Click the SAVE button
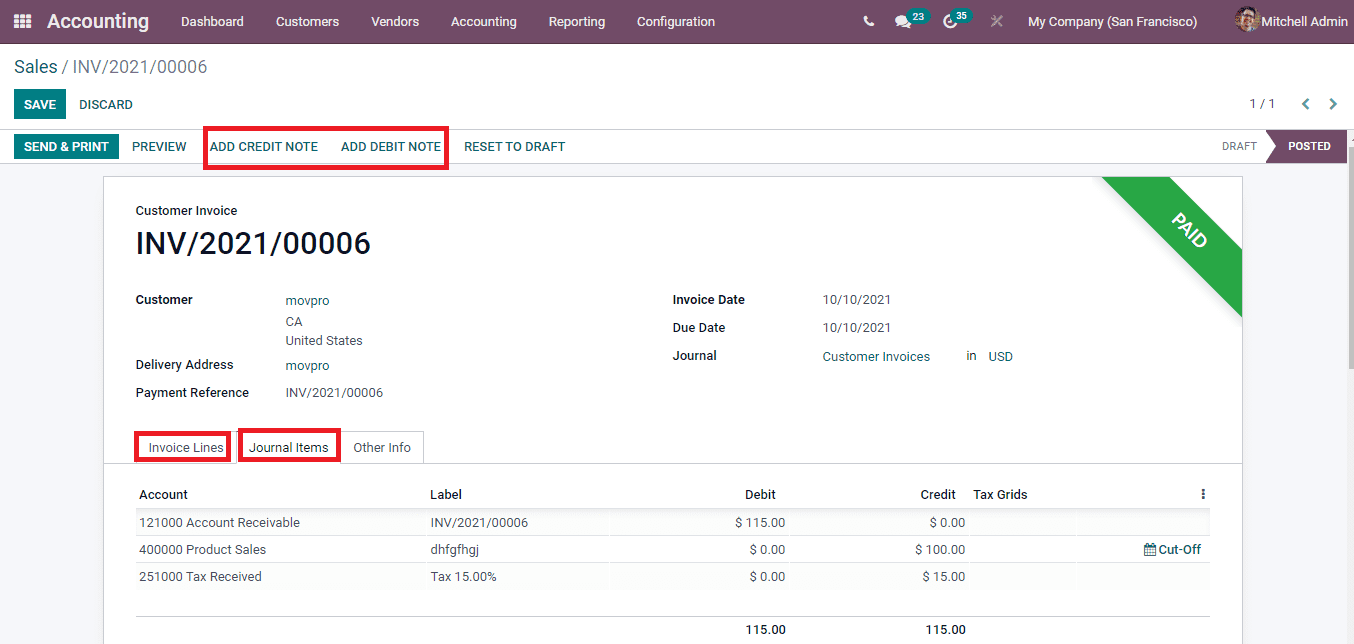This screenshot has width=1354, height=644. [39, 104]
